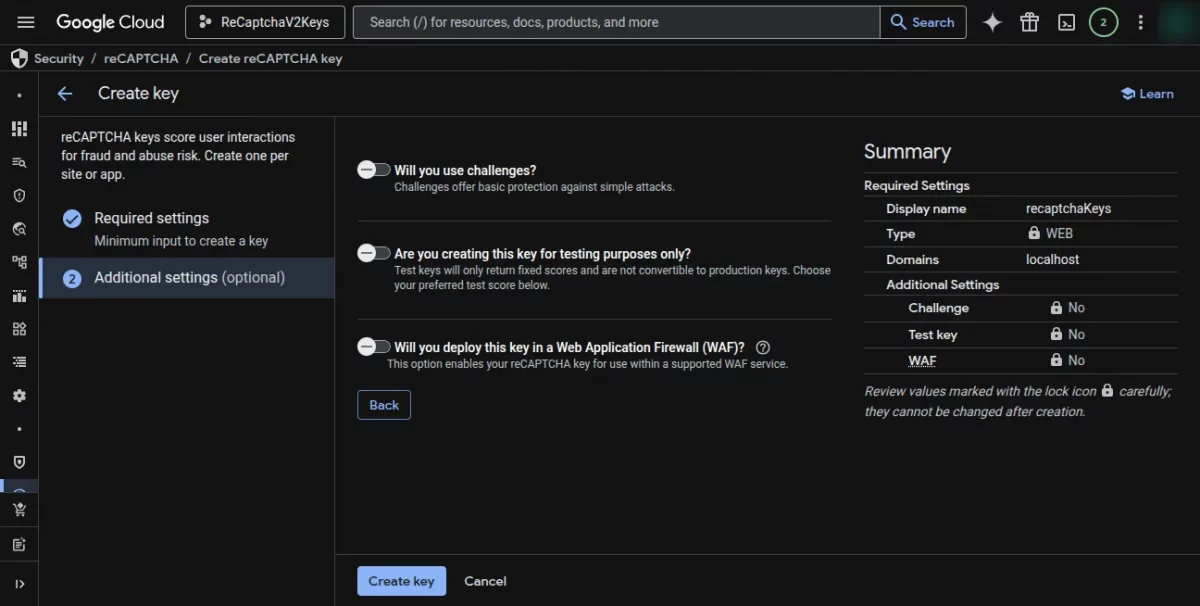Open the shield alert sidebar icon
The height and width of the screenshot is (606, 1200).
19,196
